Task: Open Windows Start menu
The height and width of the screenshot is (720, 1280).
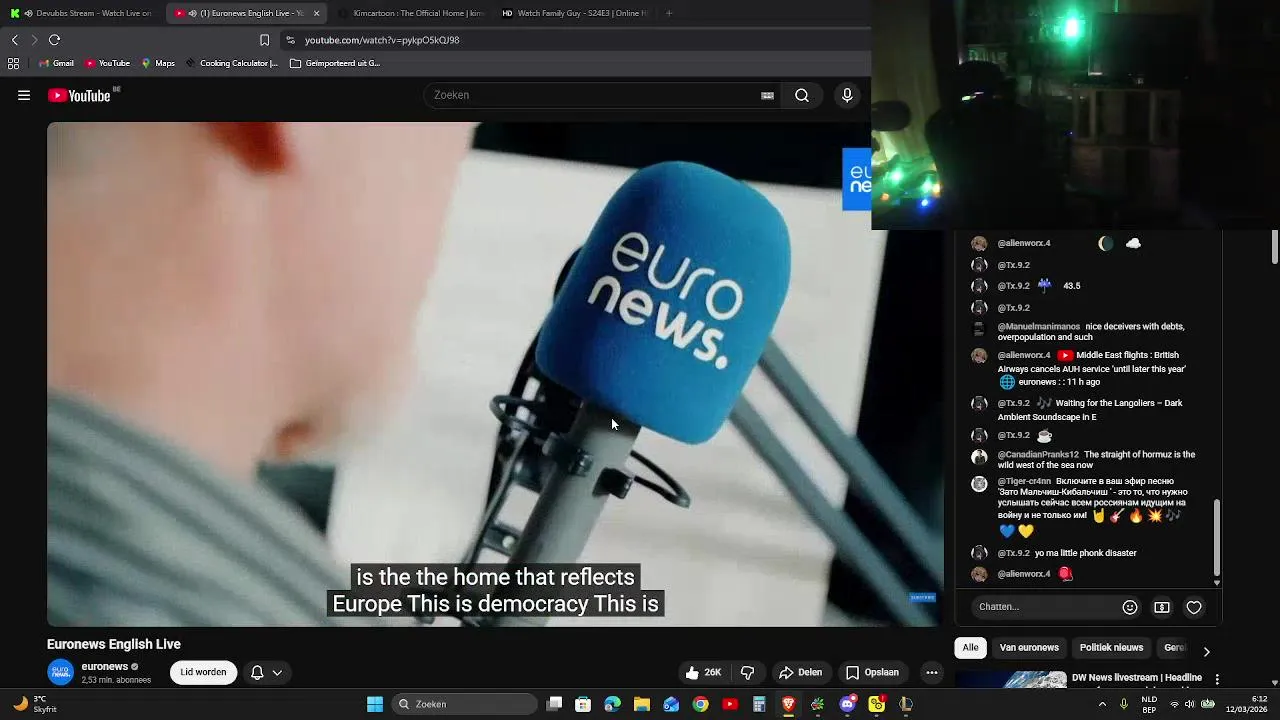Action: tap(375, 704)
